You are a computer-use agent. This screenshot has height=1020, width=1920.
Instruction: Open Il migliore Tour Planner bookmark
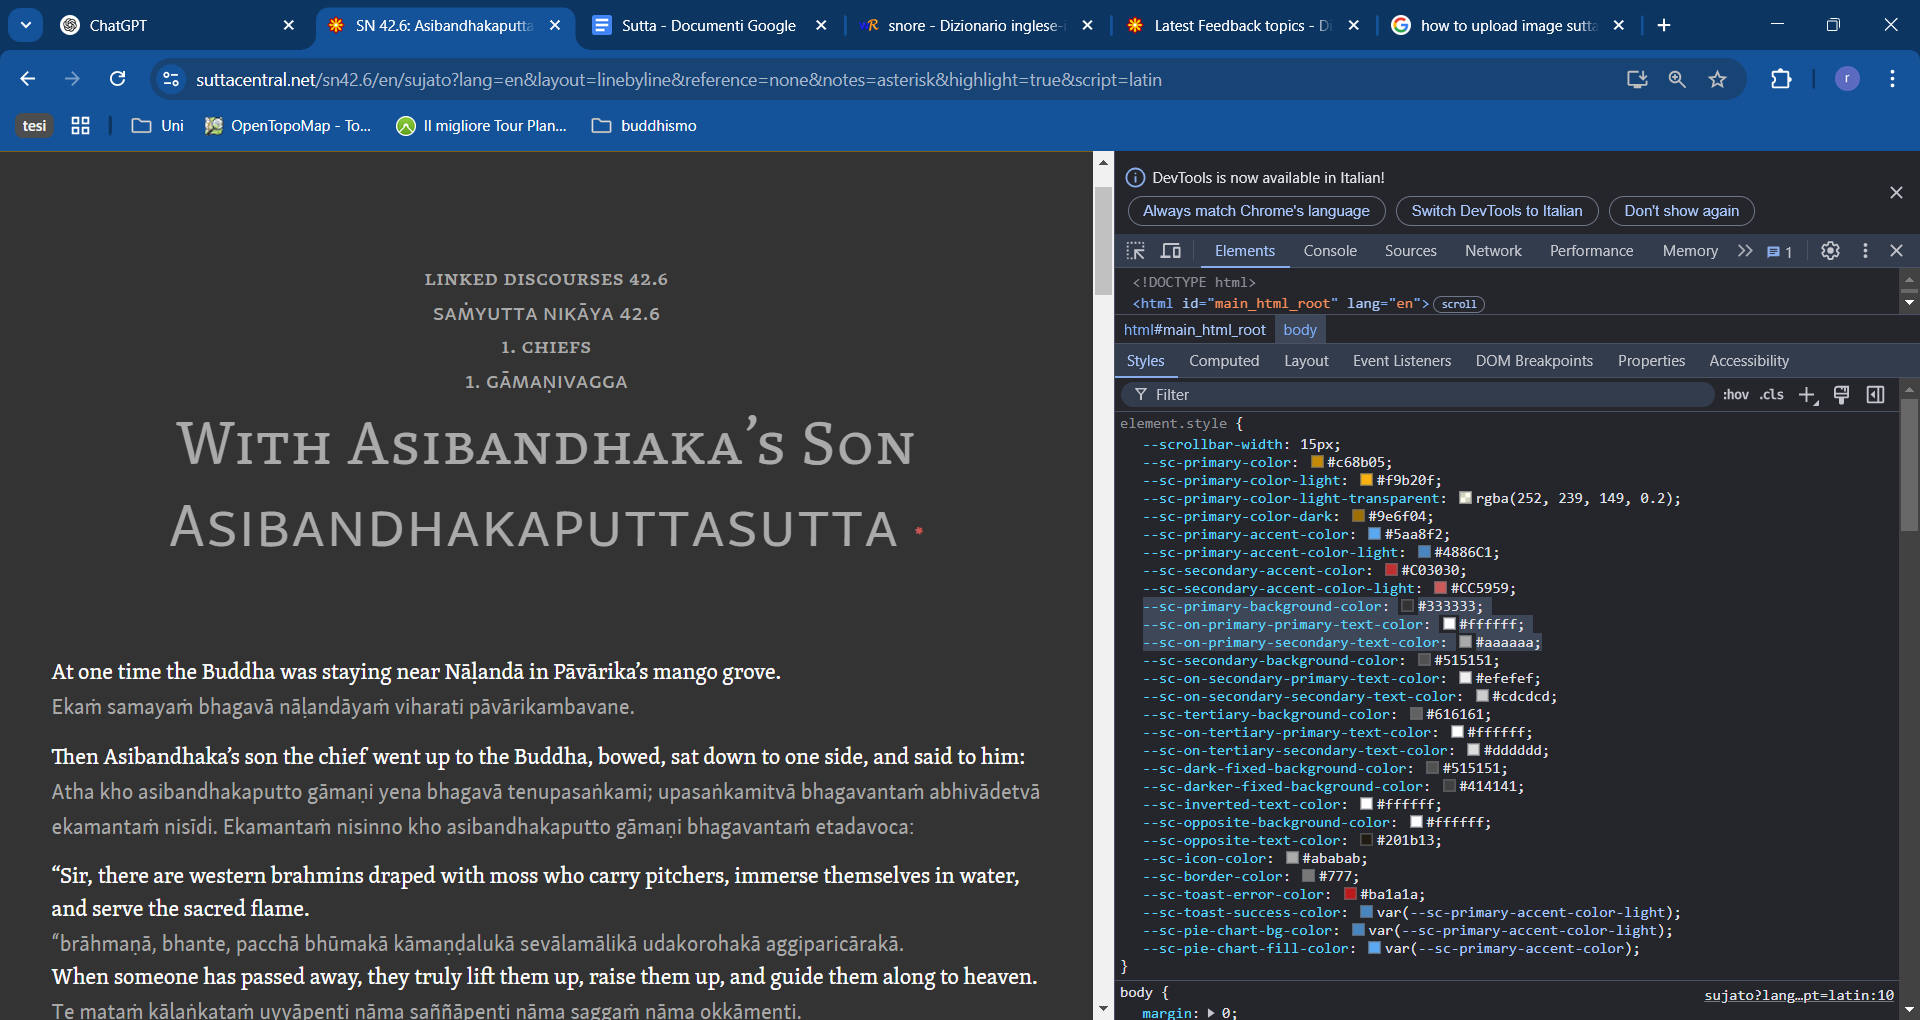(x=481, y=126)
